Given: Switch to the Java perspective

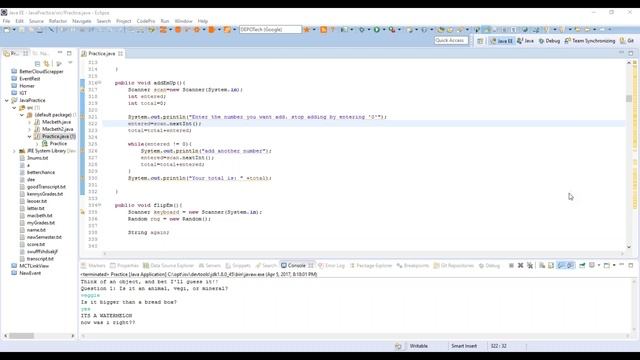Looking at the screenshot, I should [x=525, y=41].
